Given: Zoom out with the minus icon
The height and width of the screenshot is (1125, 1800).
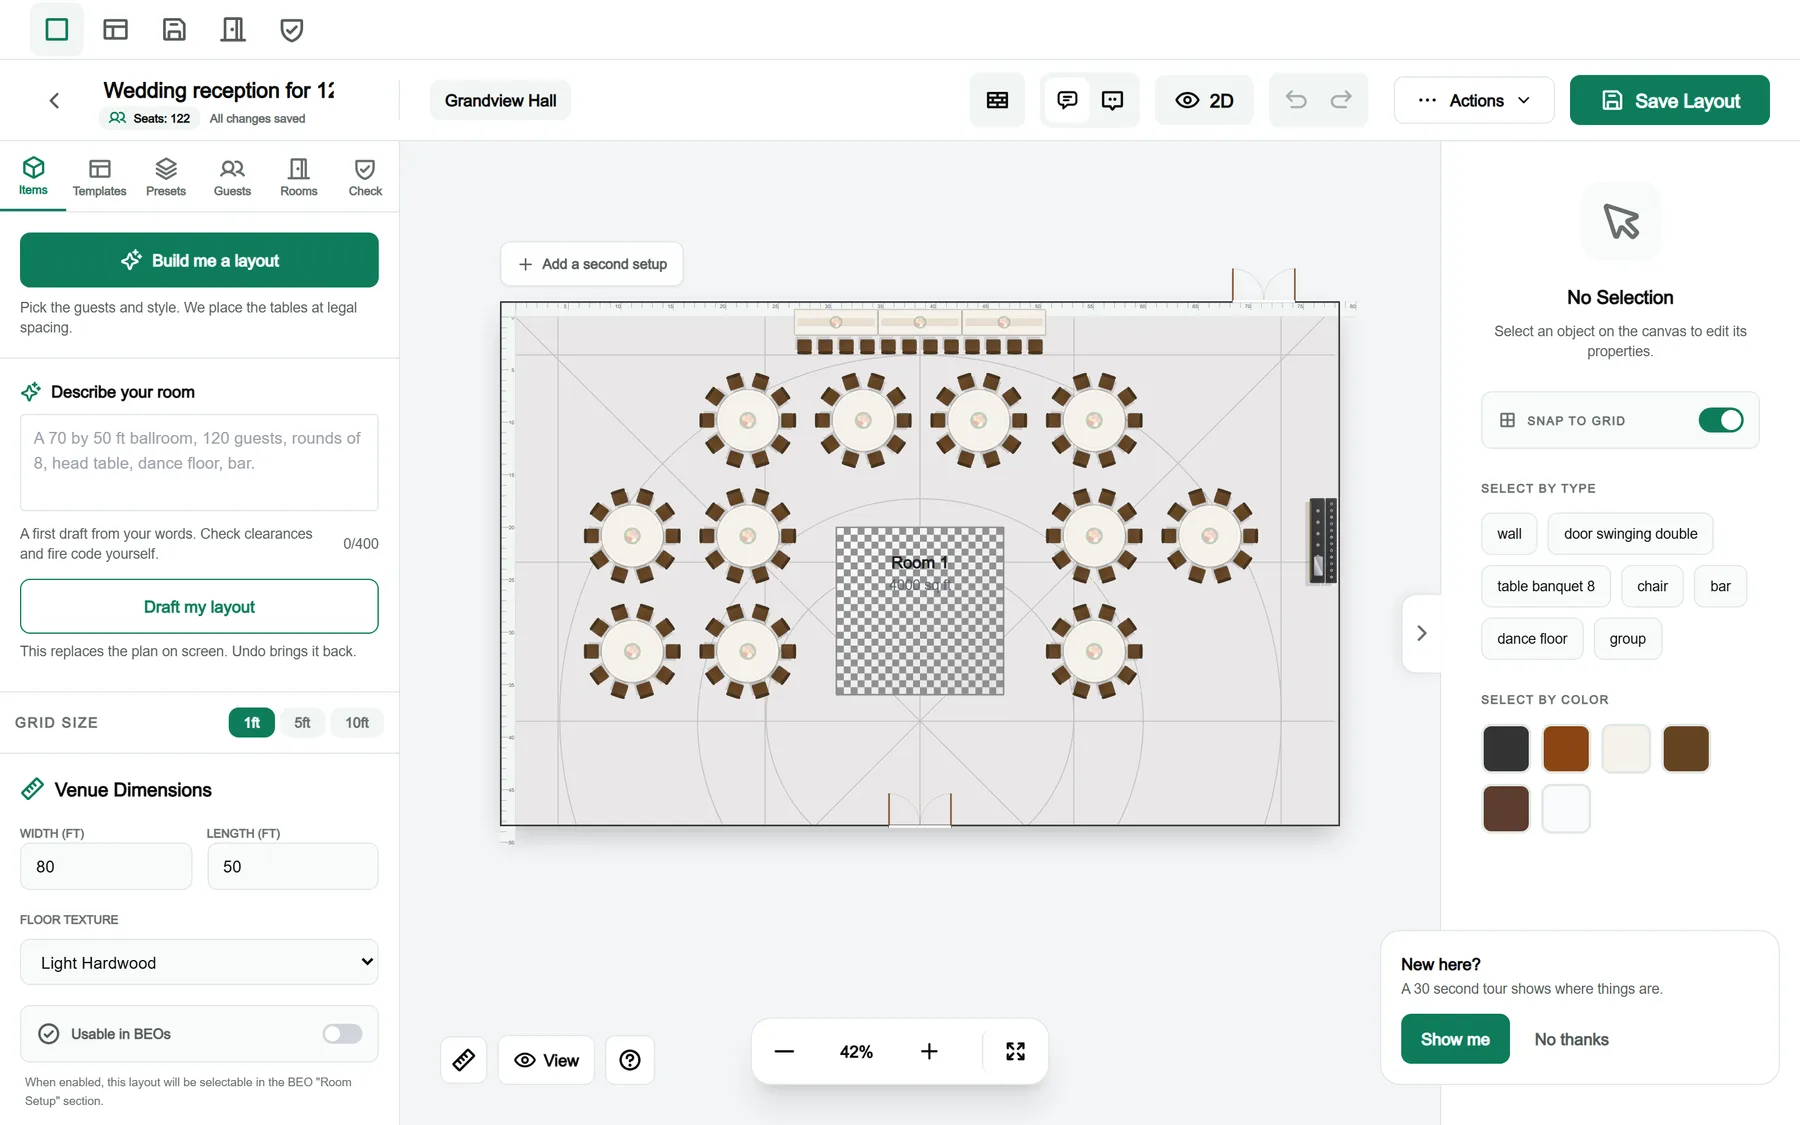Looking at the screenshot, I should point(784,1052).
